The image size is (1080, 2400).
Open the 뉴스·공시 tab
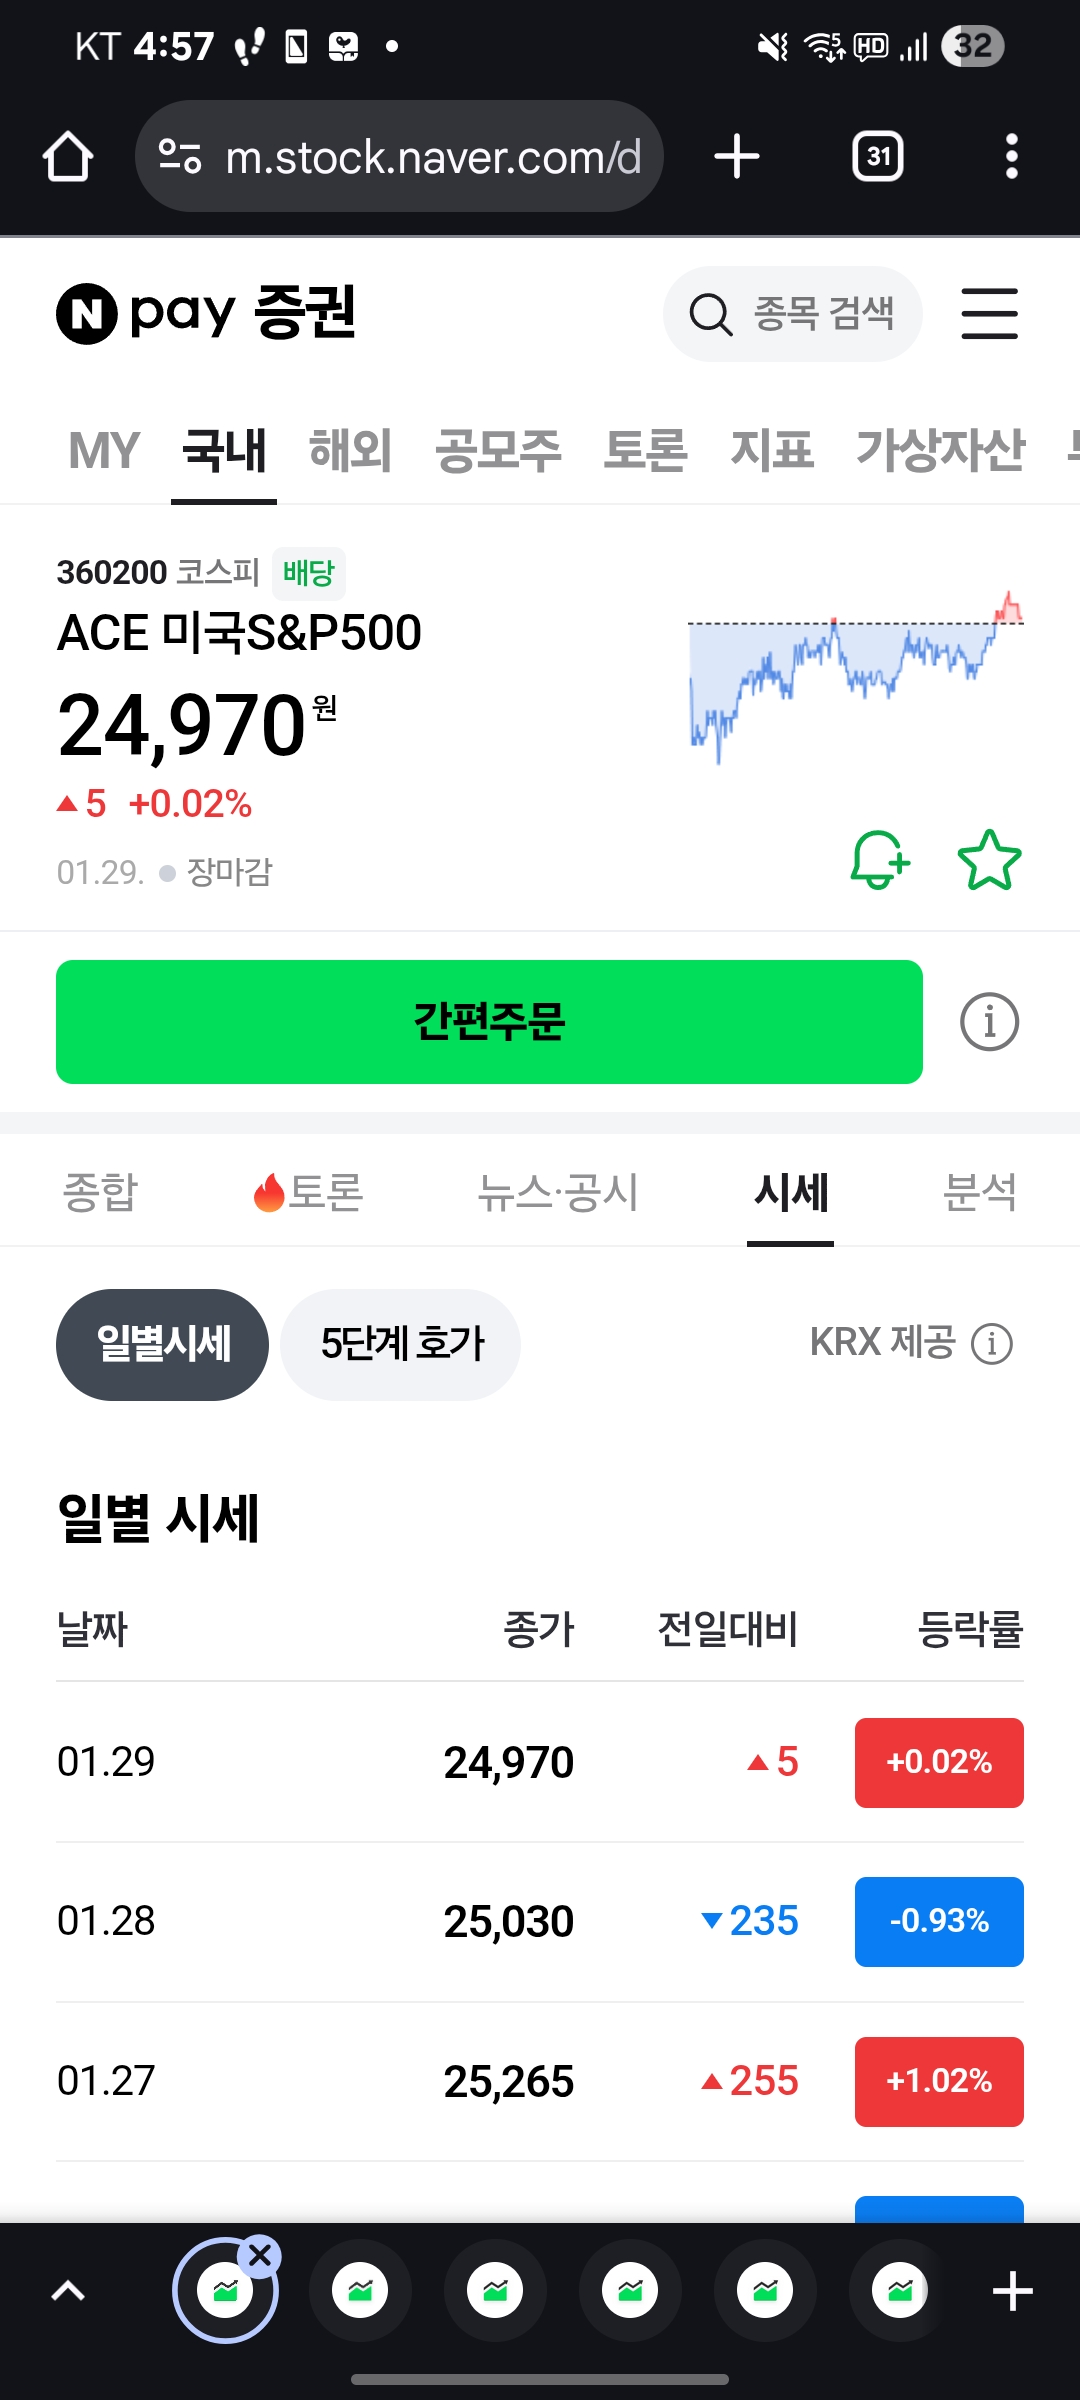pos(557,1192)
